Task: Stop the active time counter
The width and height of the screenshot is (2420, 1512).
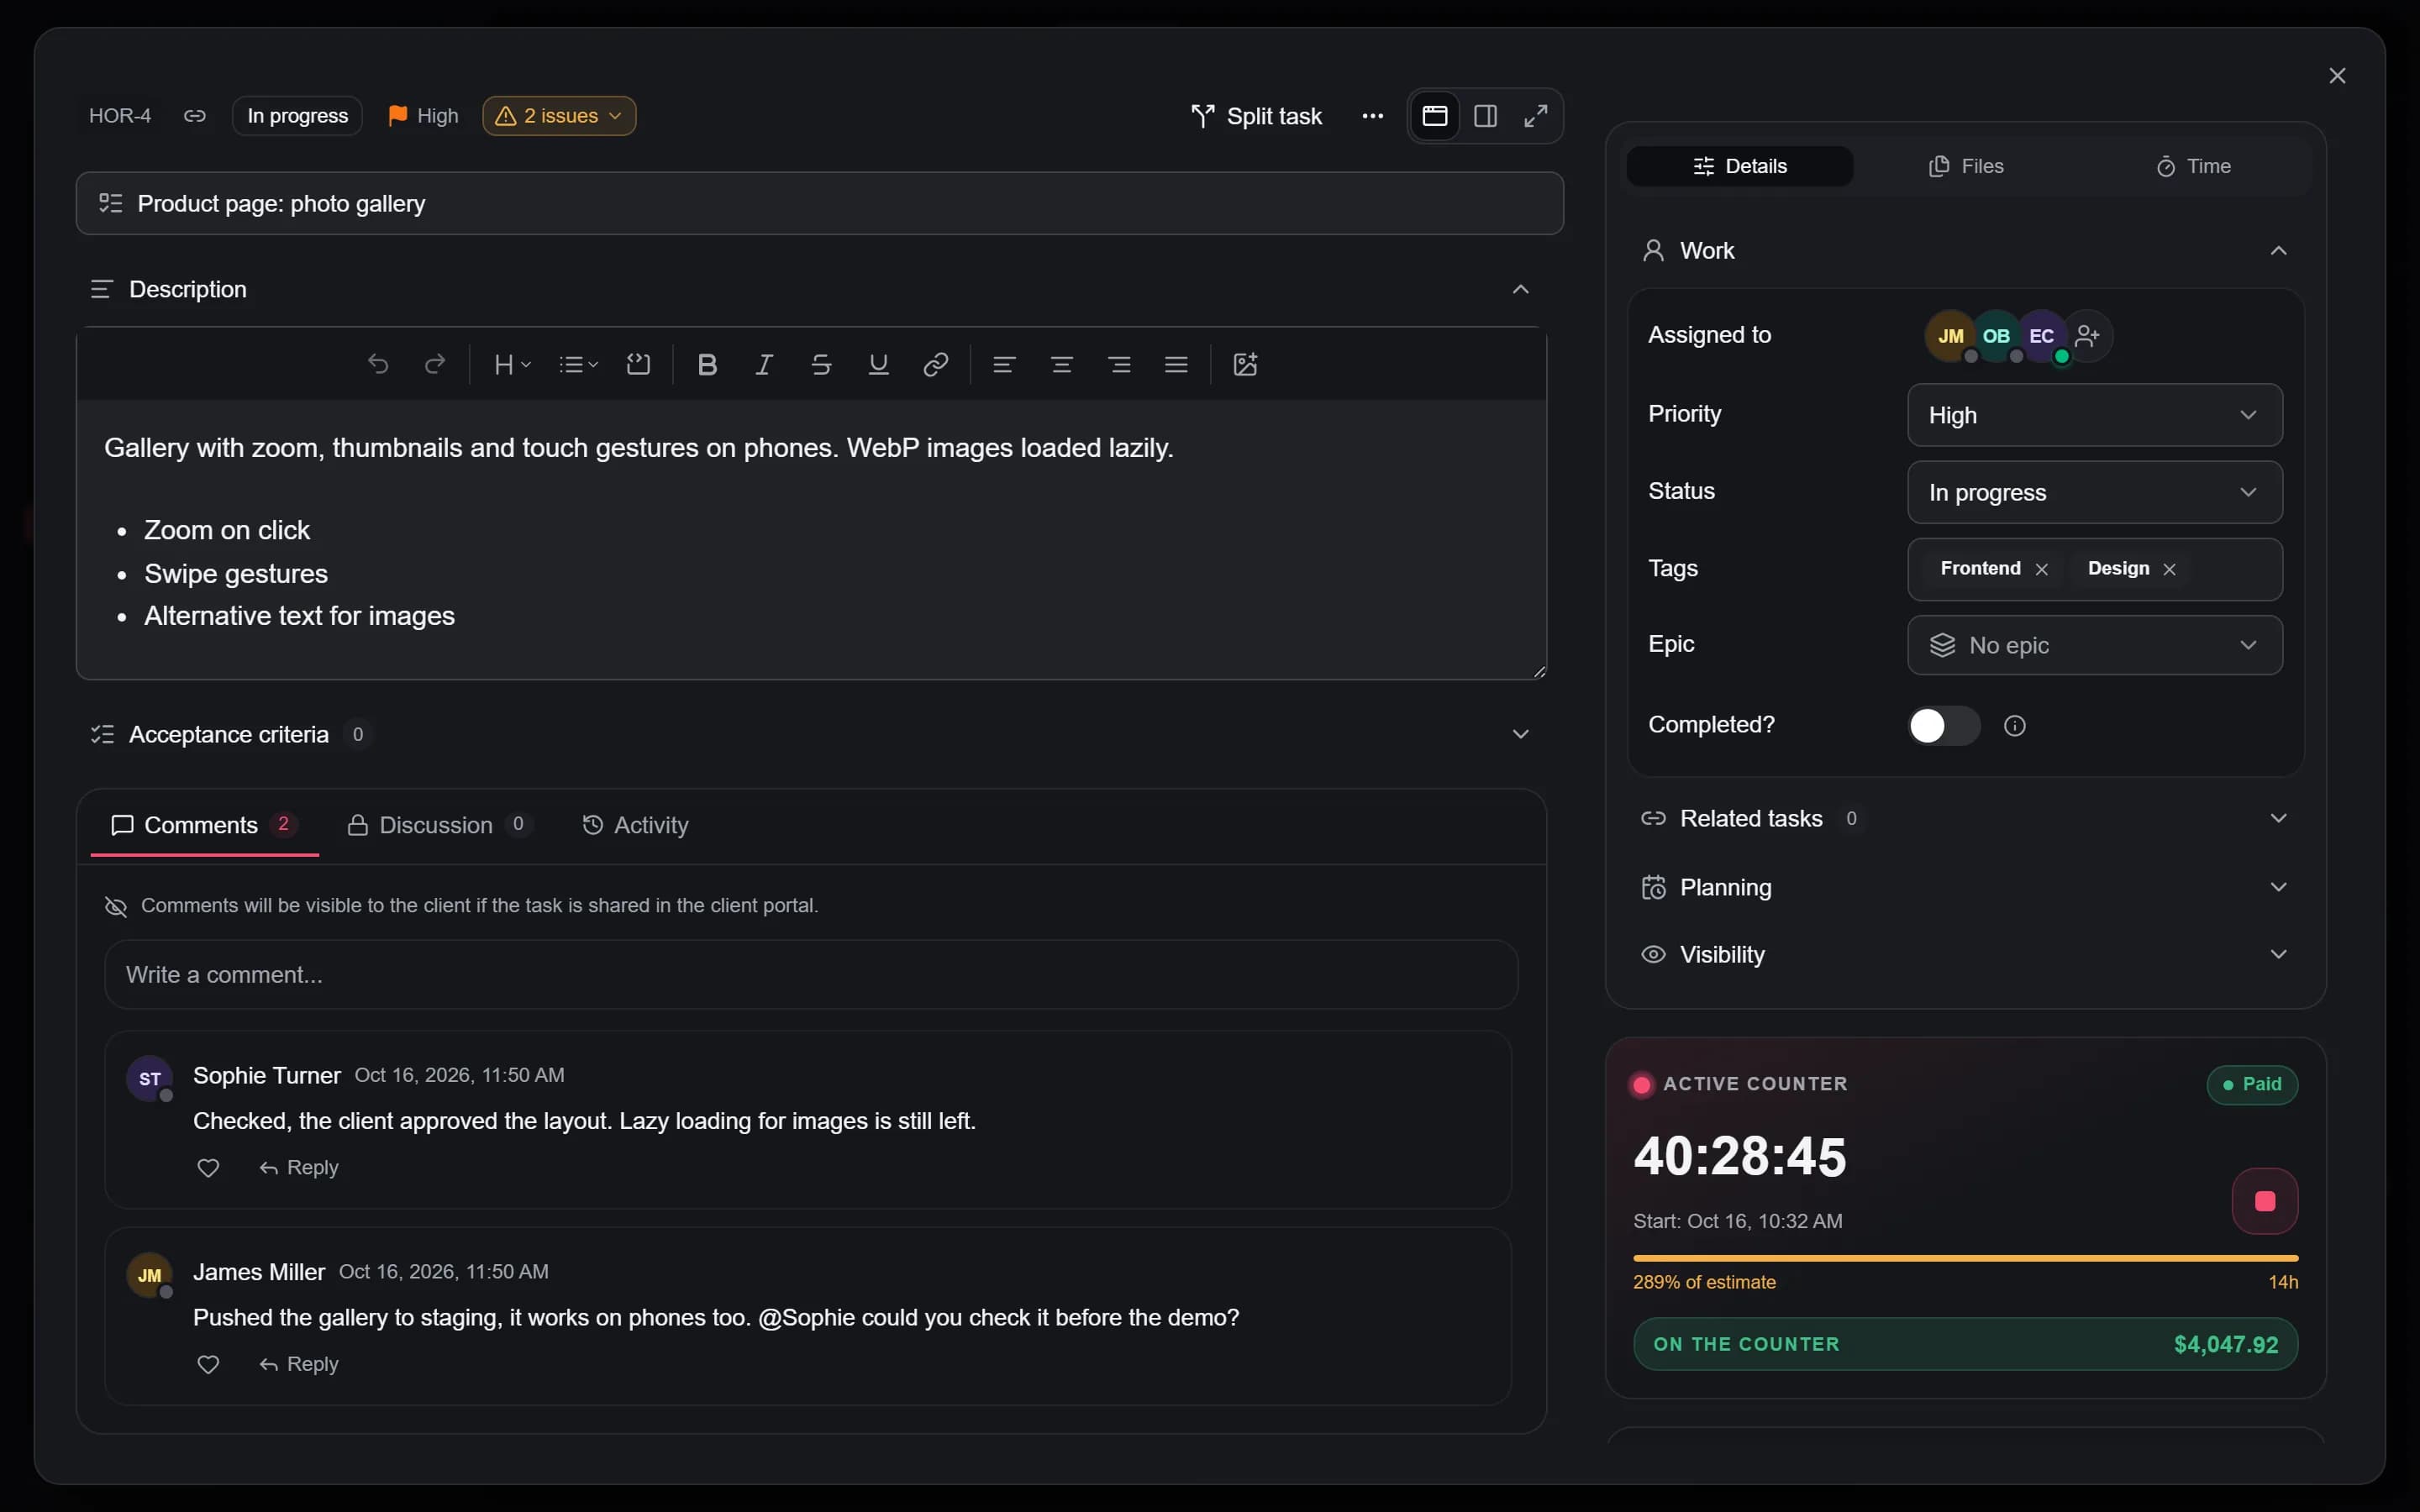Action: (2265, 1201)
